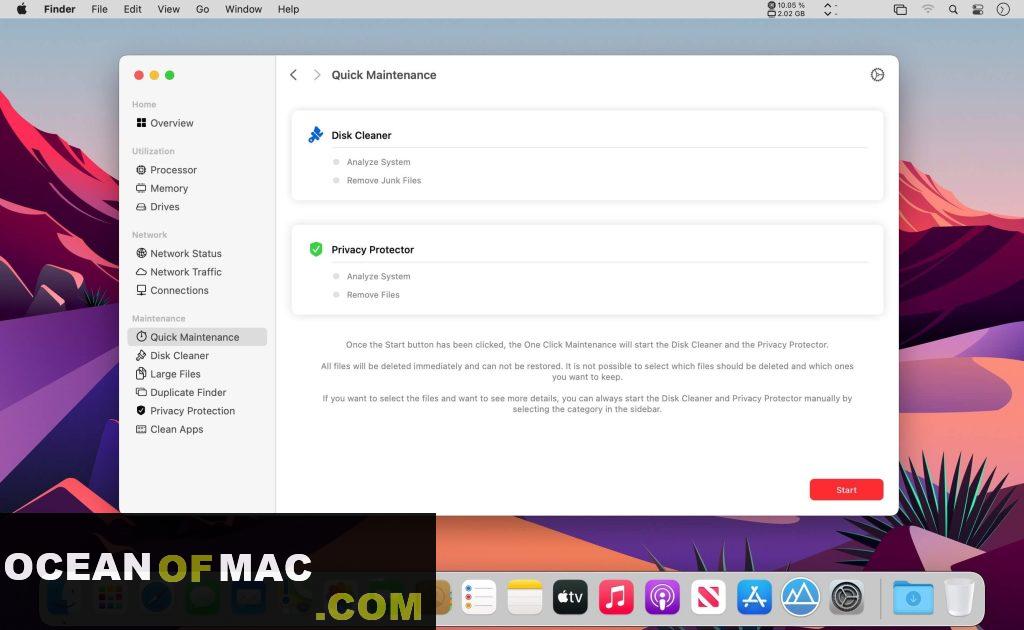Image resolution: width=1024 pixels, height=630 pixels.
Task: Open Privacy Protection in the sidebar
Action: [185, 411]
